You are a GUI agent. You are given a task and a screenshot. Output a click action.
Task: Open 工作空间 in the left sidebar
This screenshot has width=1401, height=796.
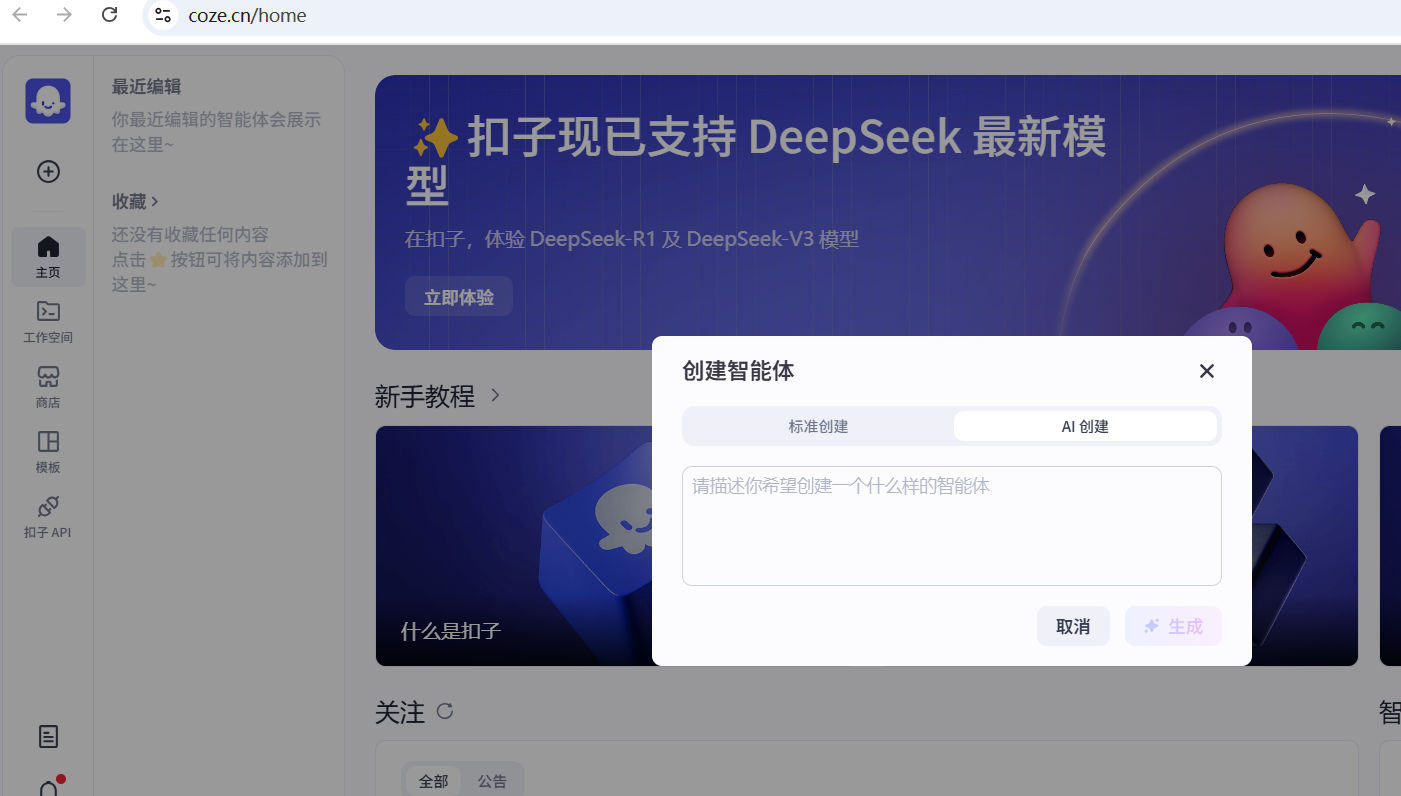[x=48, y=322]
